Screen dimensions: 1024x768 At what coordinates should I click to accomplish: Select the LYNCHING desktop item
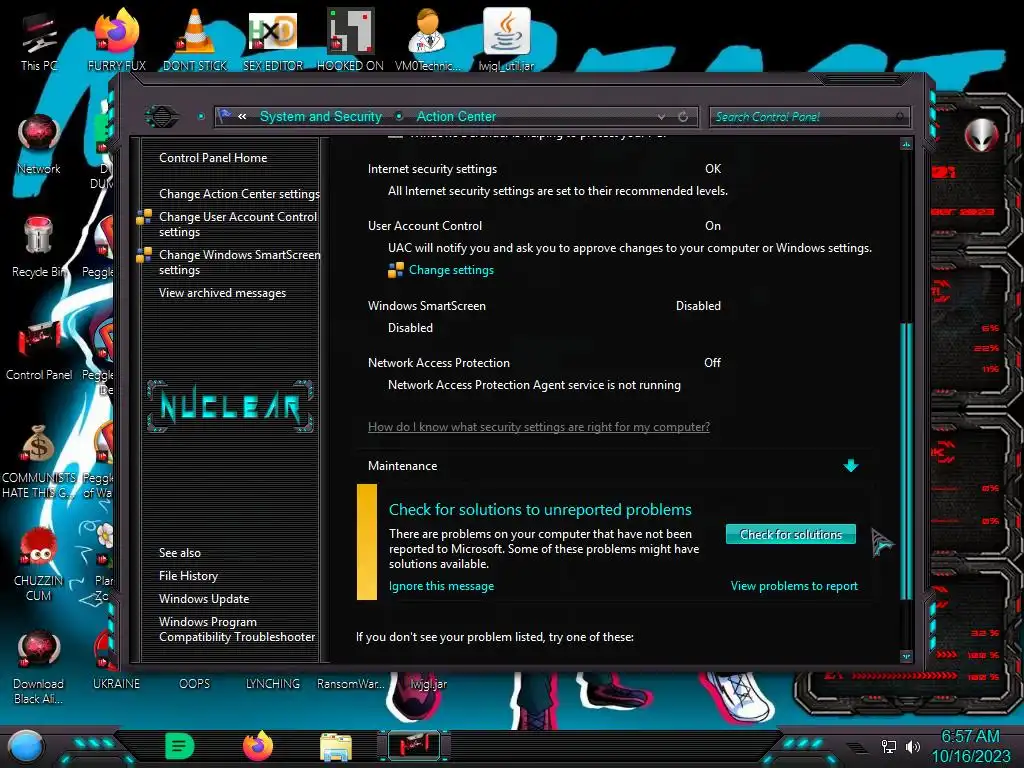(x=273, y=684)
